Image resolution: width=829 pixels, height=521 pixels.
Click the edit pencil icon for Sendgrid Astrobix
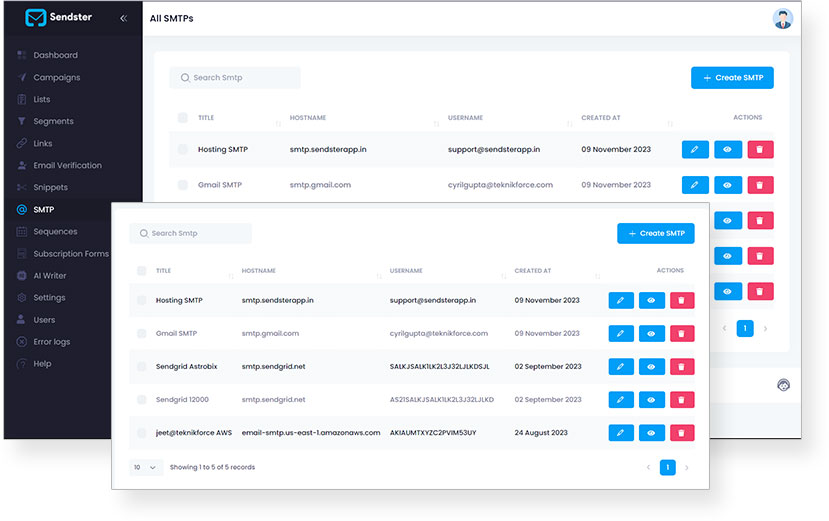pyautogui.click(x=621, y=367)
